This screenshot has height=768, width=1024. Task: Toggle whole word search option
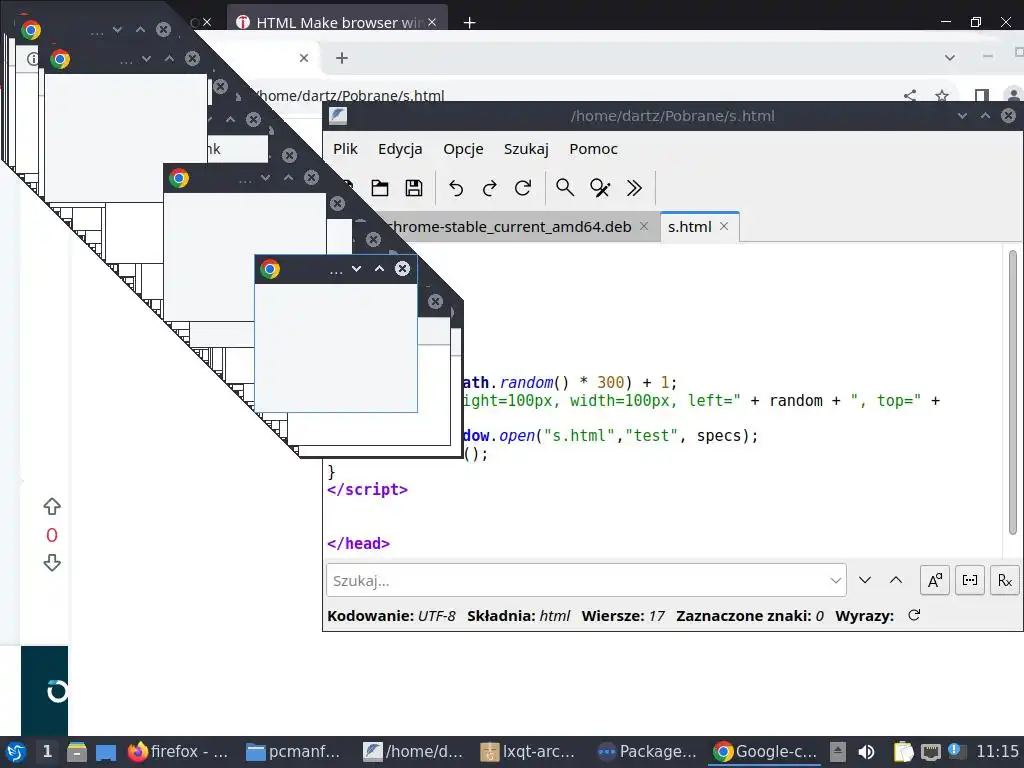(970, 580)
